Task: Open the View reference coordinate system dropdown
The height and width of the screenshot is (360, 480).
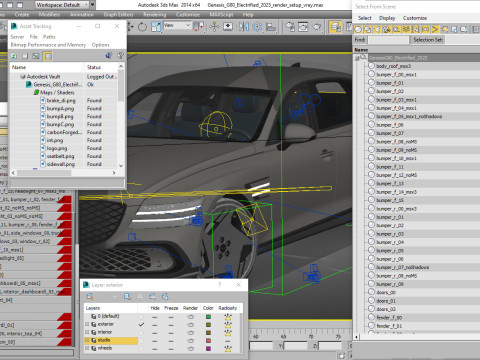Action: pos(177,25)
